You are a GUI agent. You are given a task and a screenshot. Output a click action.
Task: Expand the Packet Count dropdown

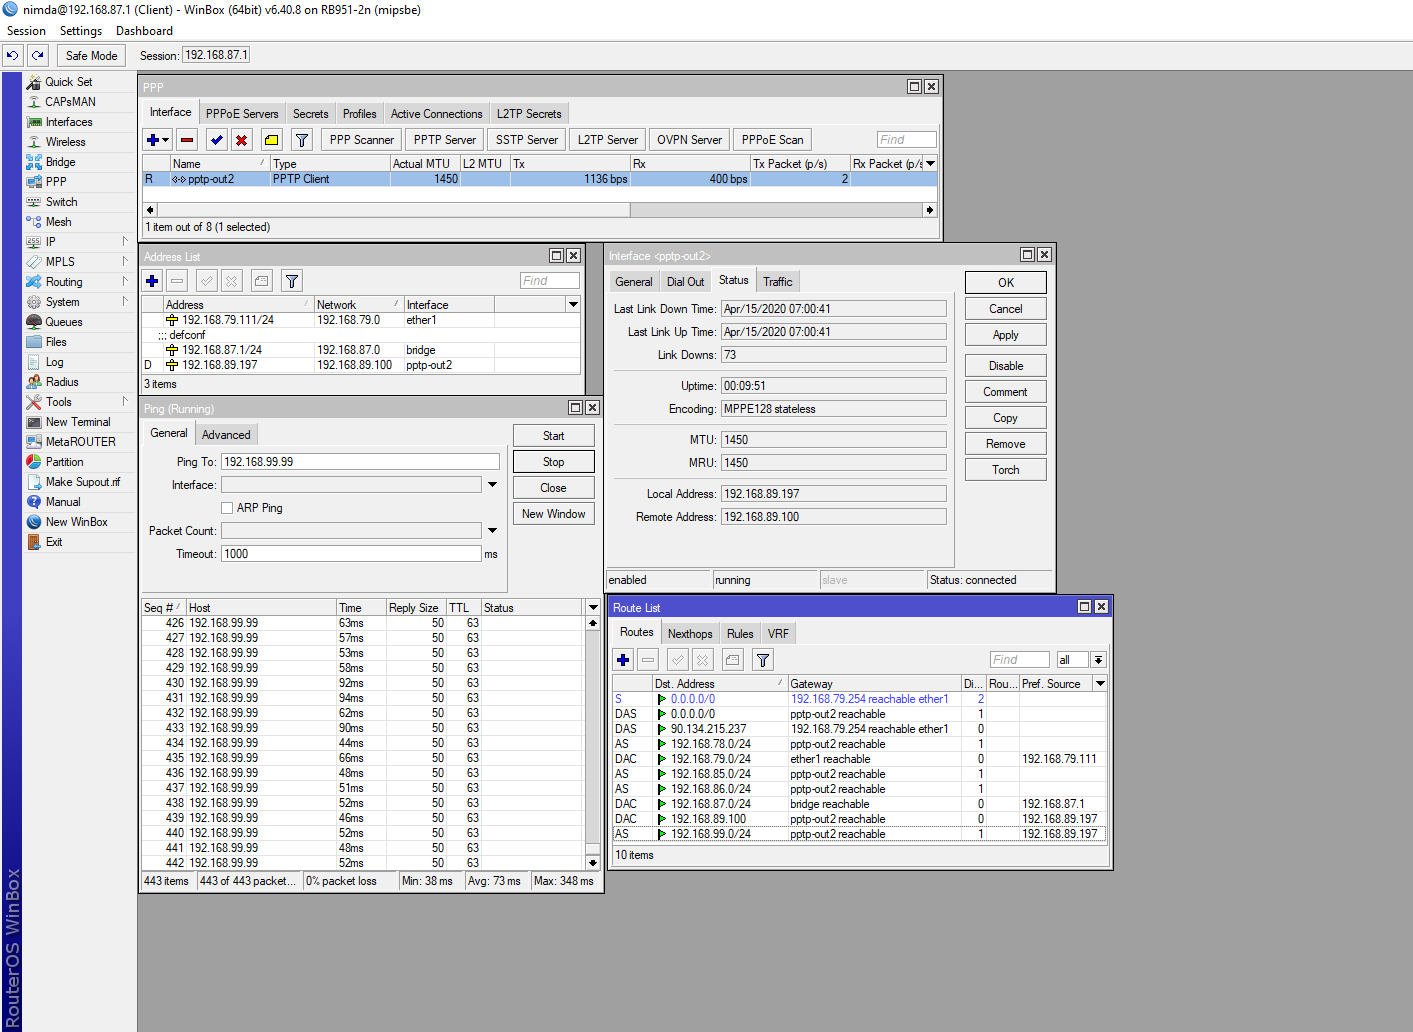click(492, 531)
